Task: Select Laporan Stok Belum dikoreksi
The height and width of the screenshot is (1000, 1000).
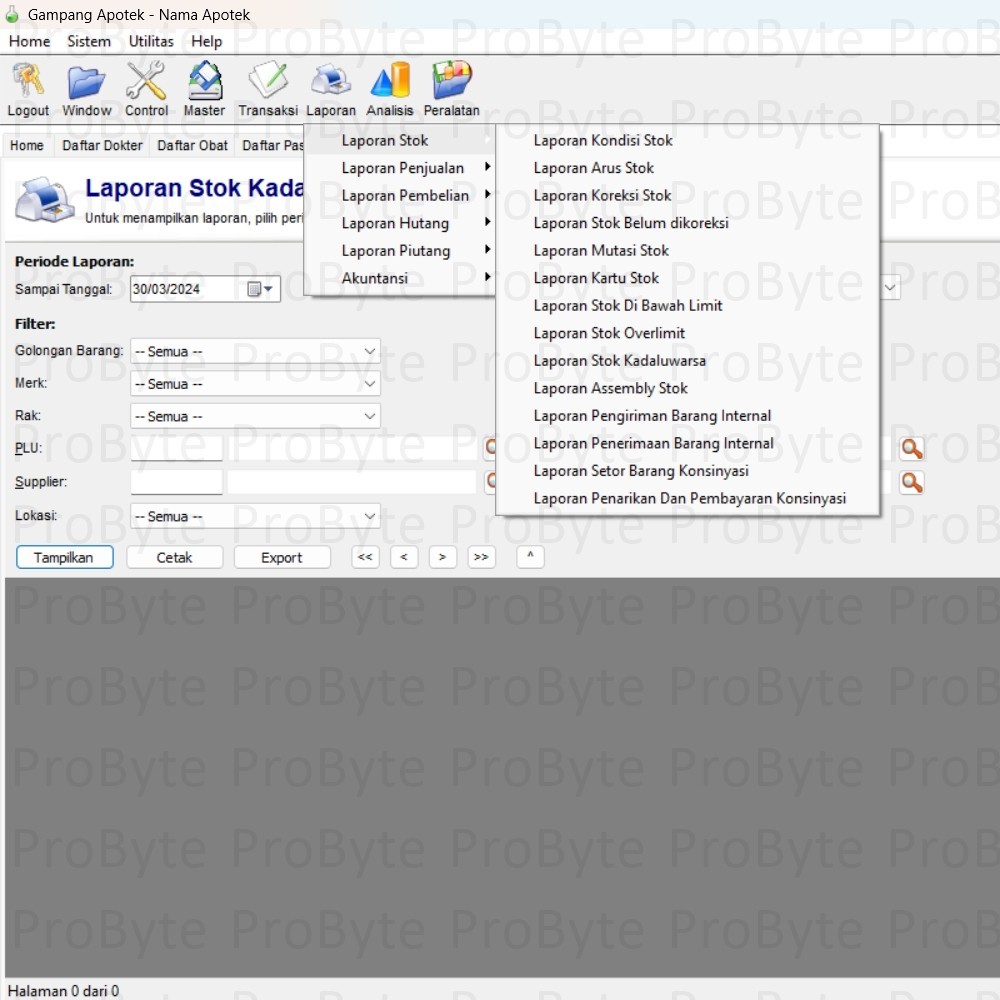Action: 688,223
